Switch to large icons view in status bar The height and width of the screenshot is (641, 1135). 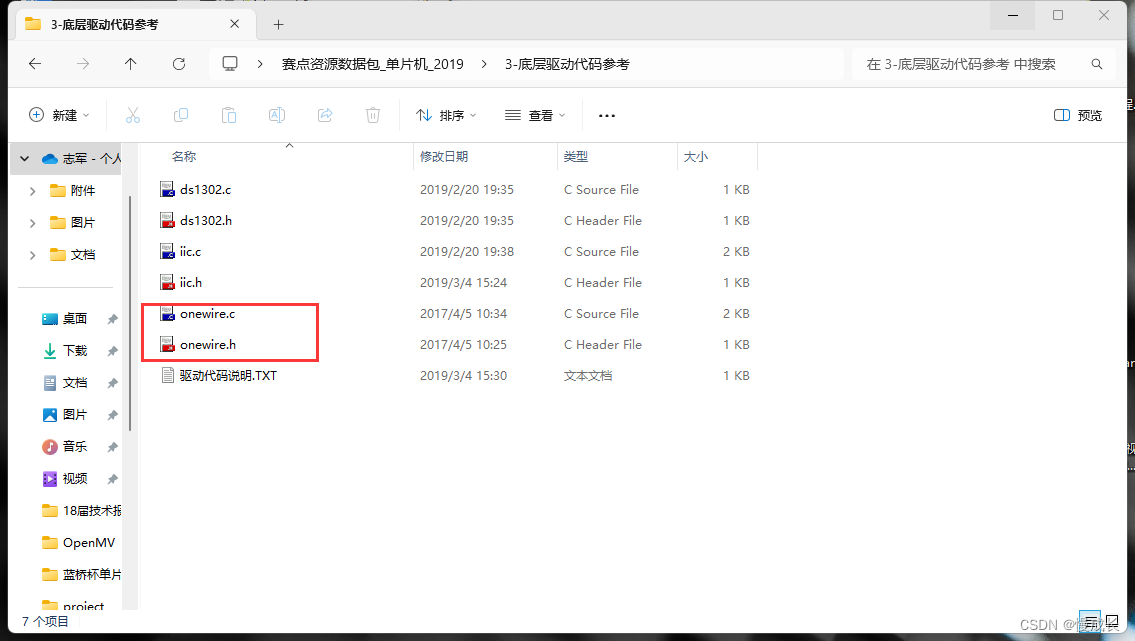coord(1112,621)
